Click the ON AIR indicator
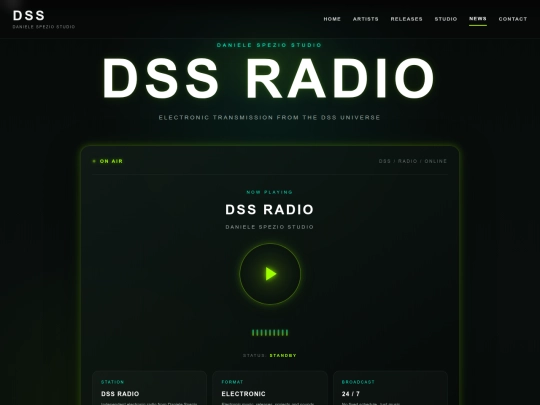 [108, 161]
